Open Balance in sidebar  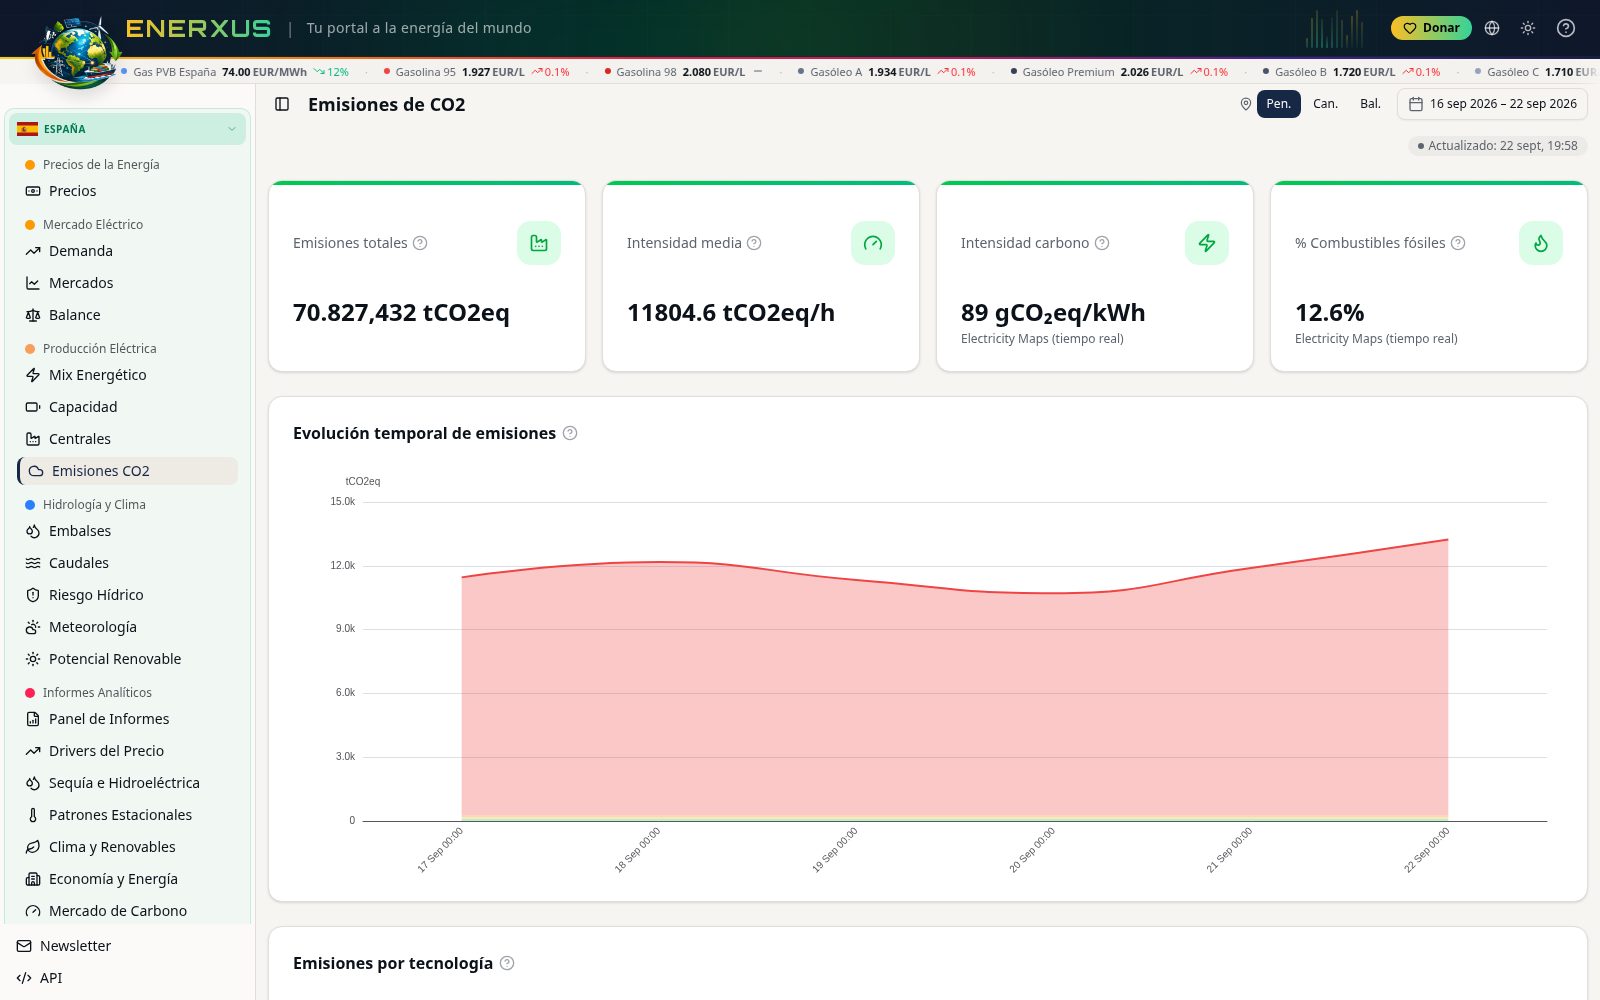pyautogui.click(x=128, y=315)
